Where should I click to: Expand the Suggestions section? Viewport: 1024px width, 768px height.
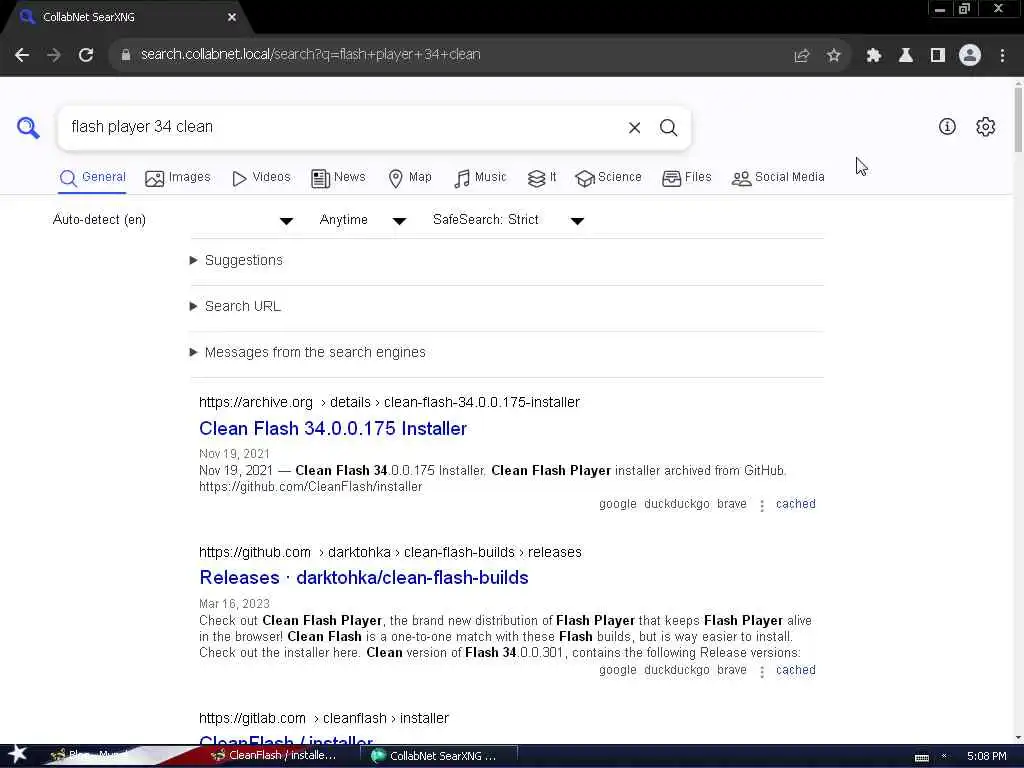point(236,261)
